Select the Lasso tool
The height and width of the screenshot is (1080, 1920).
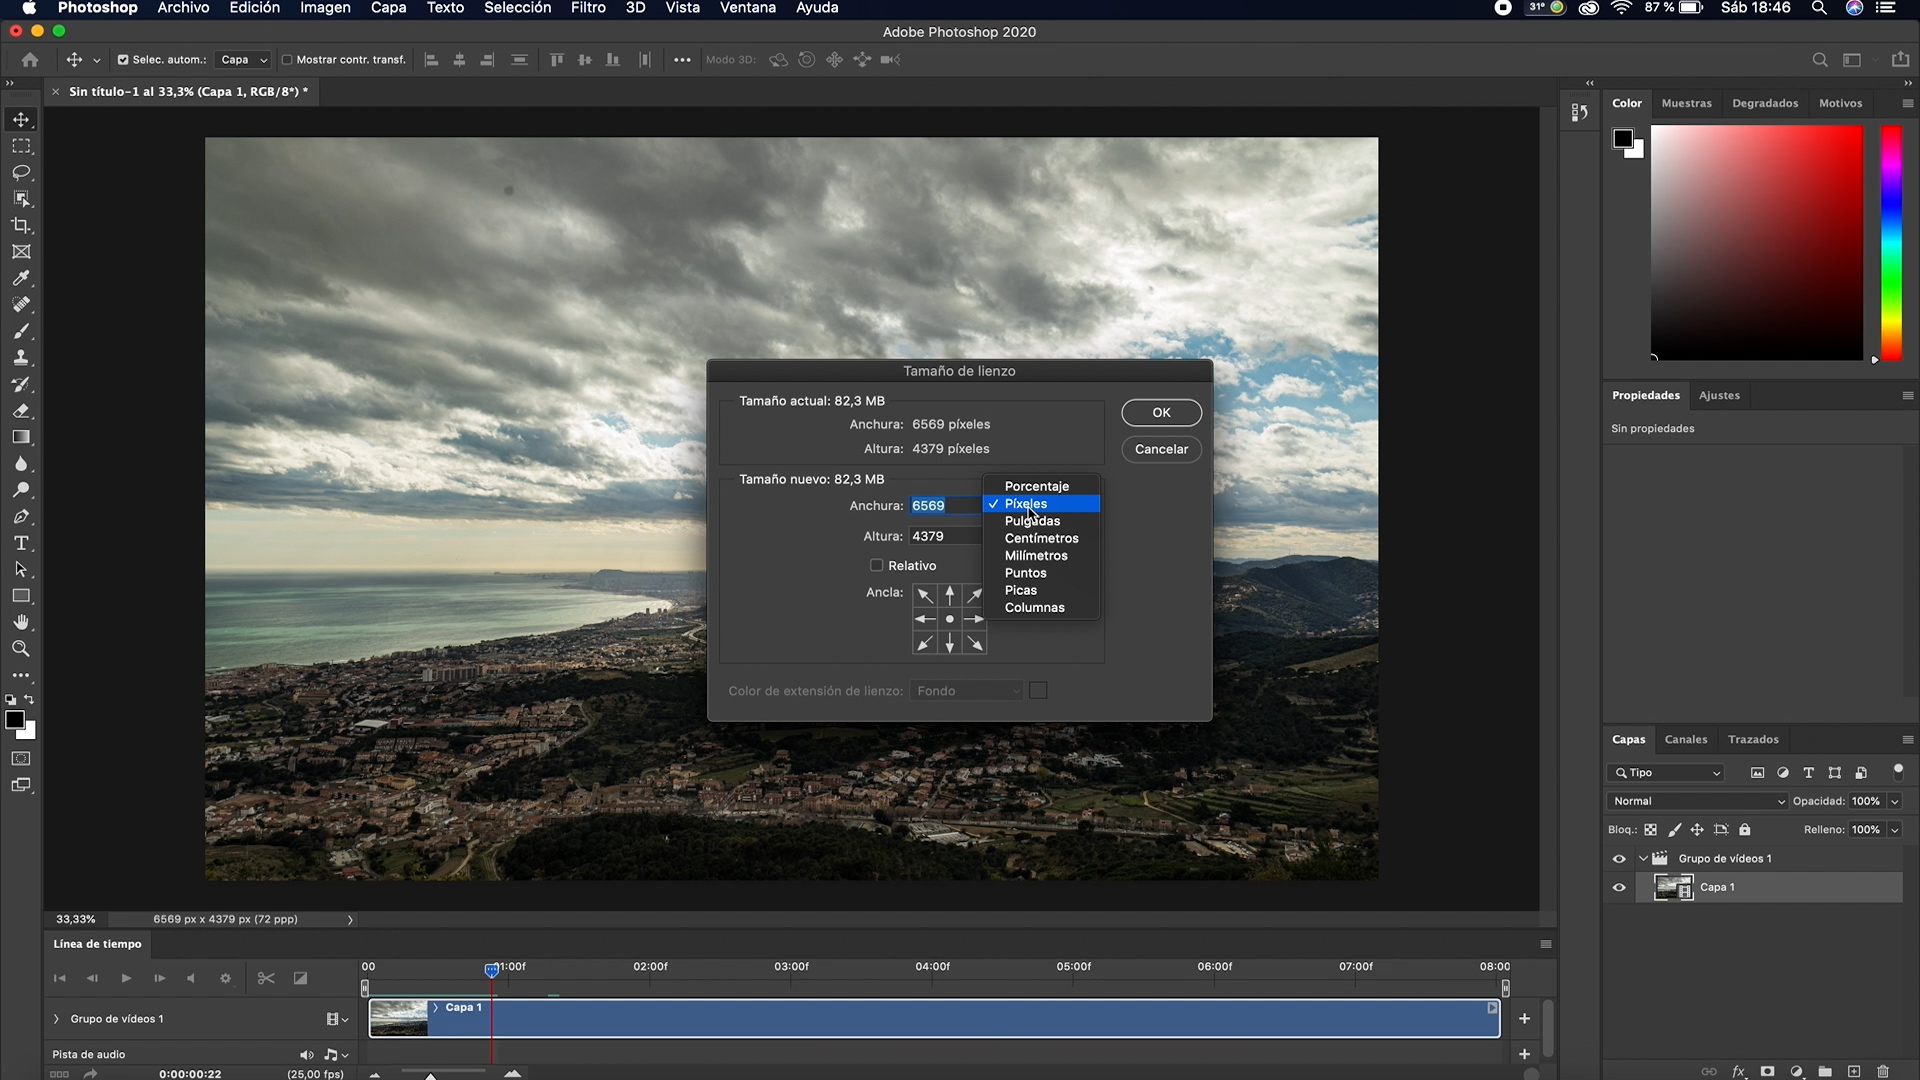(x=21, y=172)
